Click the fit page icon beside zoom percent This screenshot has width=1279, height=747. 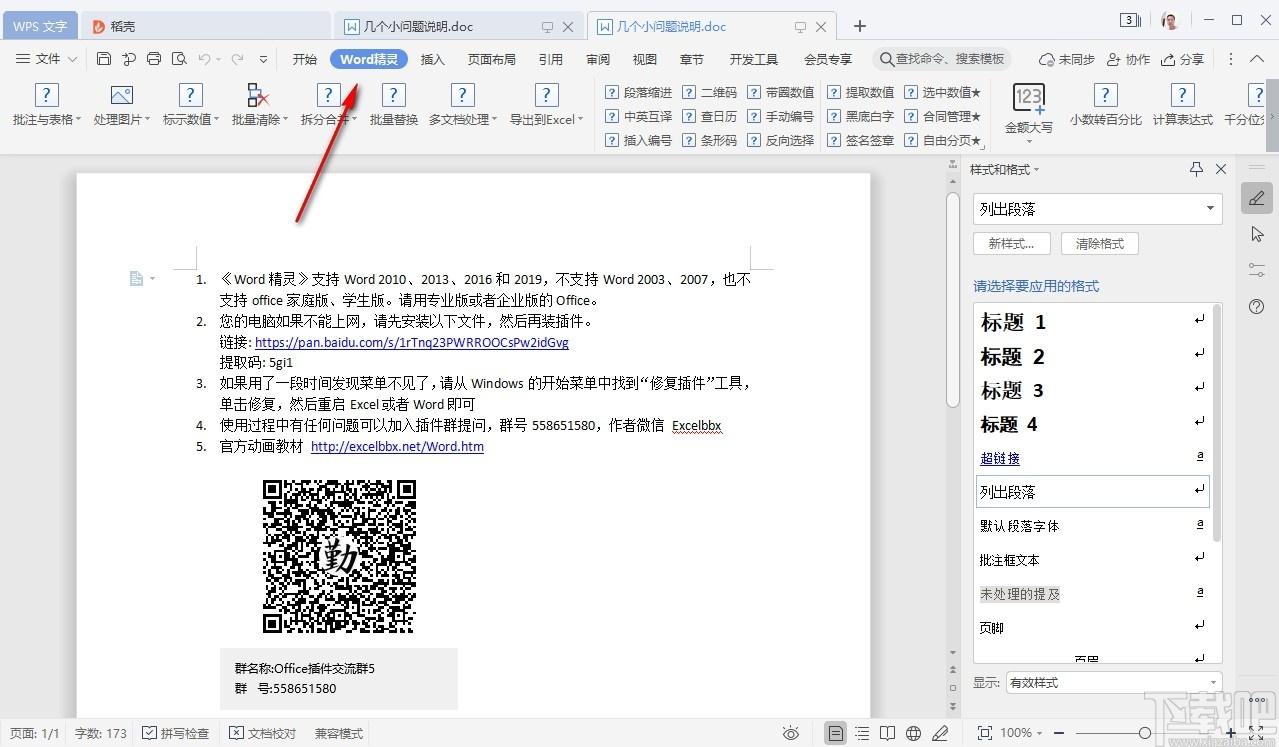984,733
